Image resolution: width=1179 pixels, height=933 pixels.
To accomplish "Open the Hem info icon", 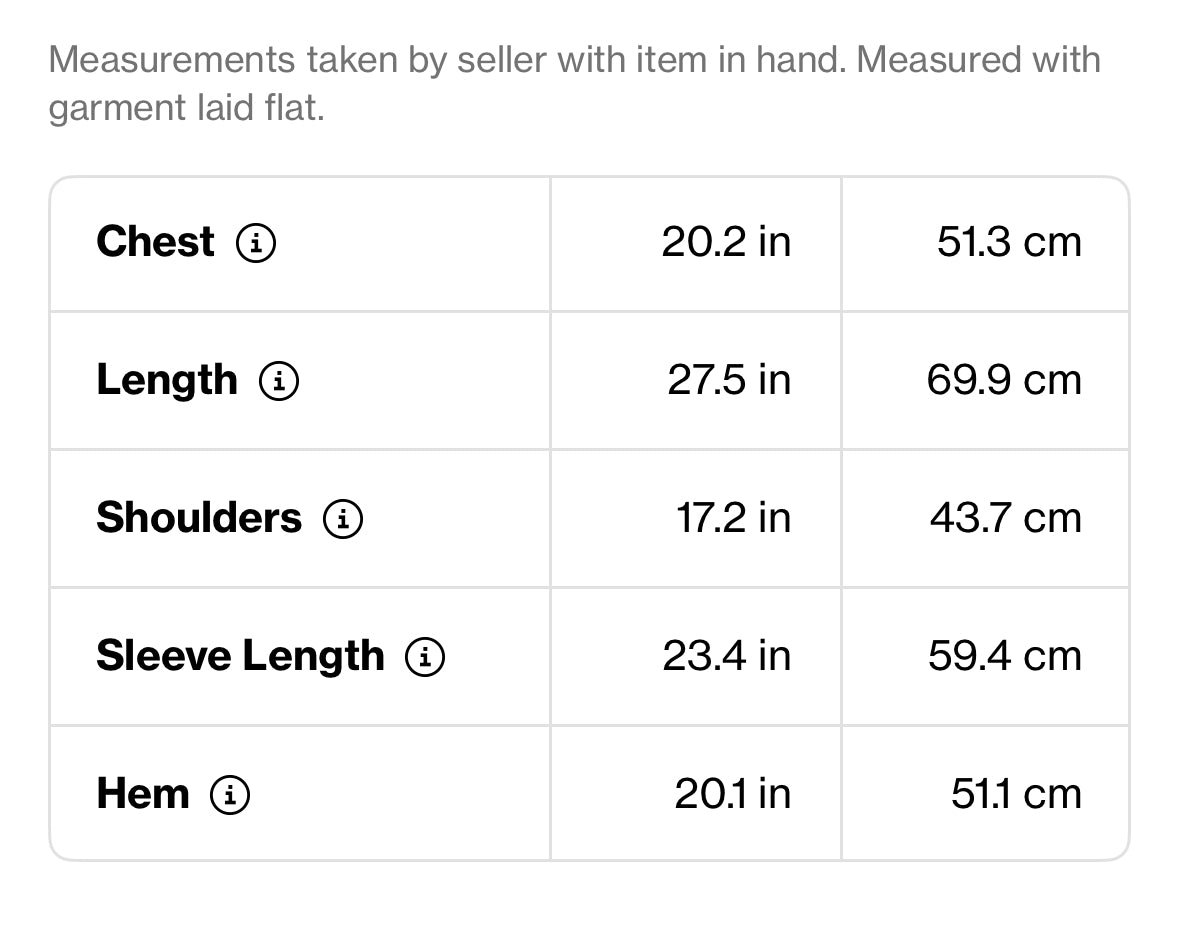I will tap(229, 795).
